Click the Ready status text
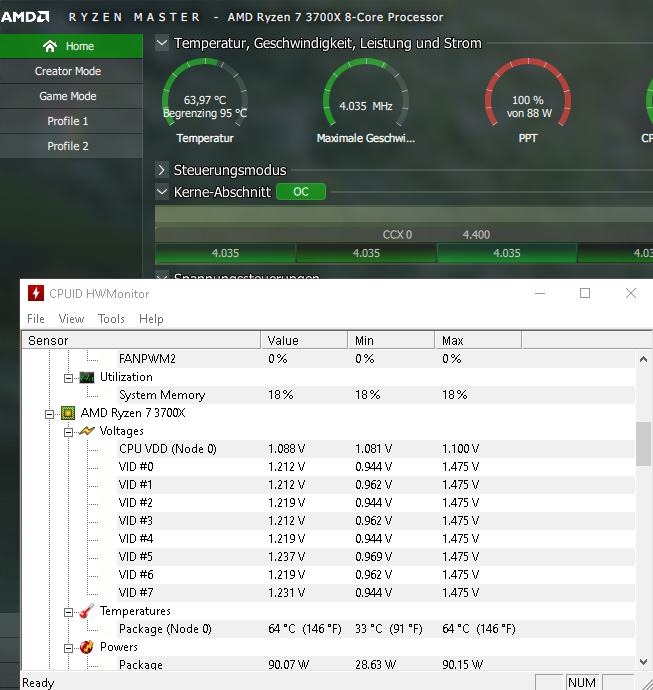Screen dimensions: 653x690 point(38,683)
